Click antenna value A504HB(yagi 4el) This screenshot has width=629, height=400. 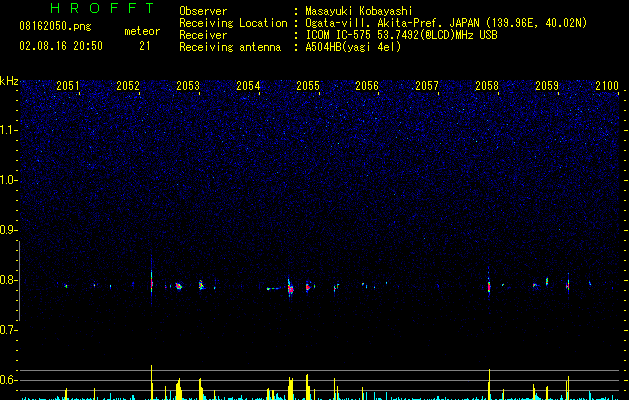click(x=353, y=47)
